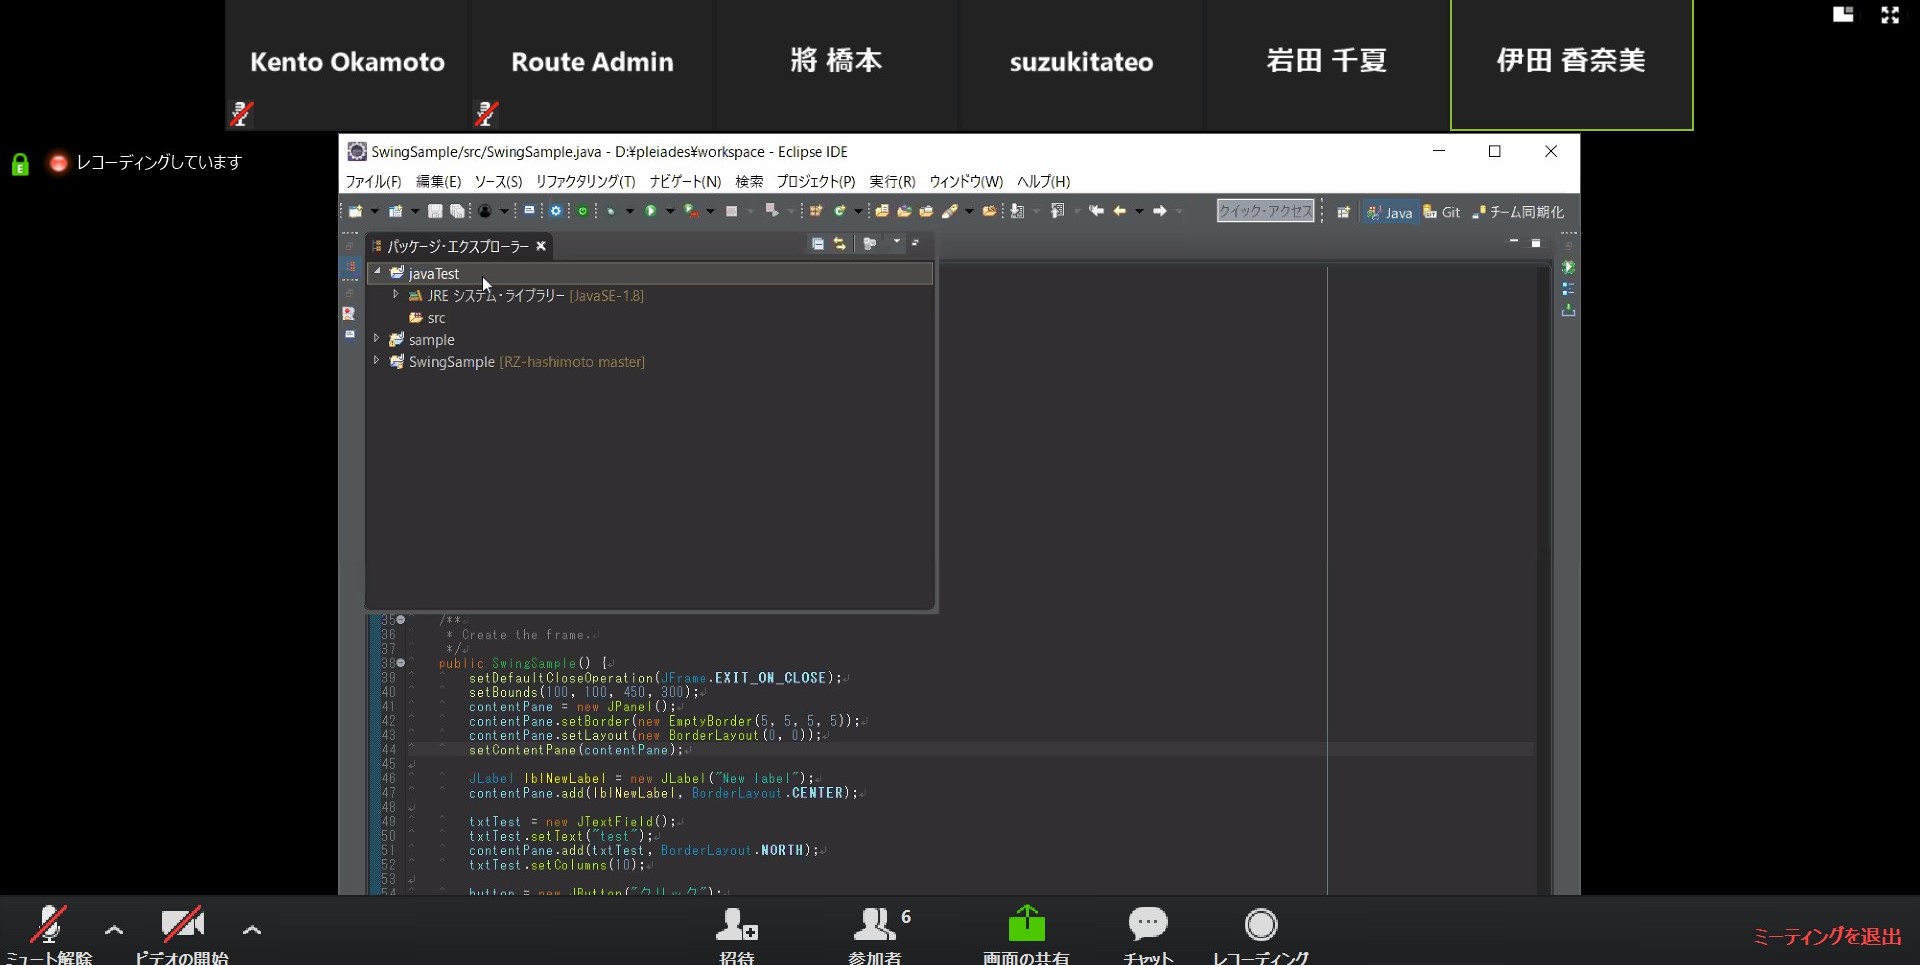The width and height of the screenshot is (1920, 965).
Task: Click the Next Annotation icon
Action: click(1017, 211)
